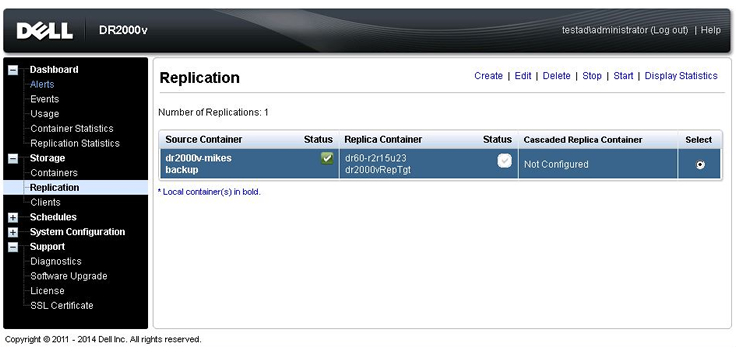Open Diagnostics under Support

pyautogui.click(x=56, y=261)
